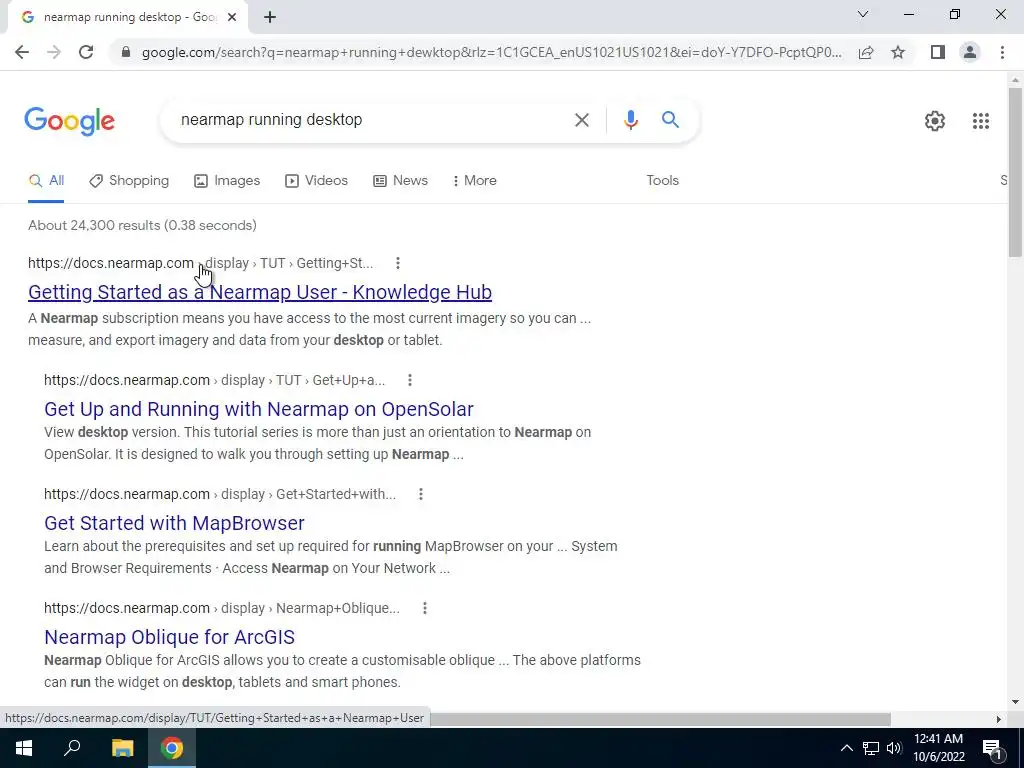Click the share page icon in address bar
1024x768 pixels.
tap(866, 52)
